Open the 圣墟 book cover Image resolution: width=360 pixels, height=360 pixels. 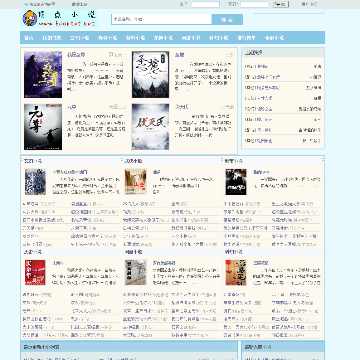[x=150, y=74]
